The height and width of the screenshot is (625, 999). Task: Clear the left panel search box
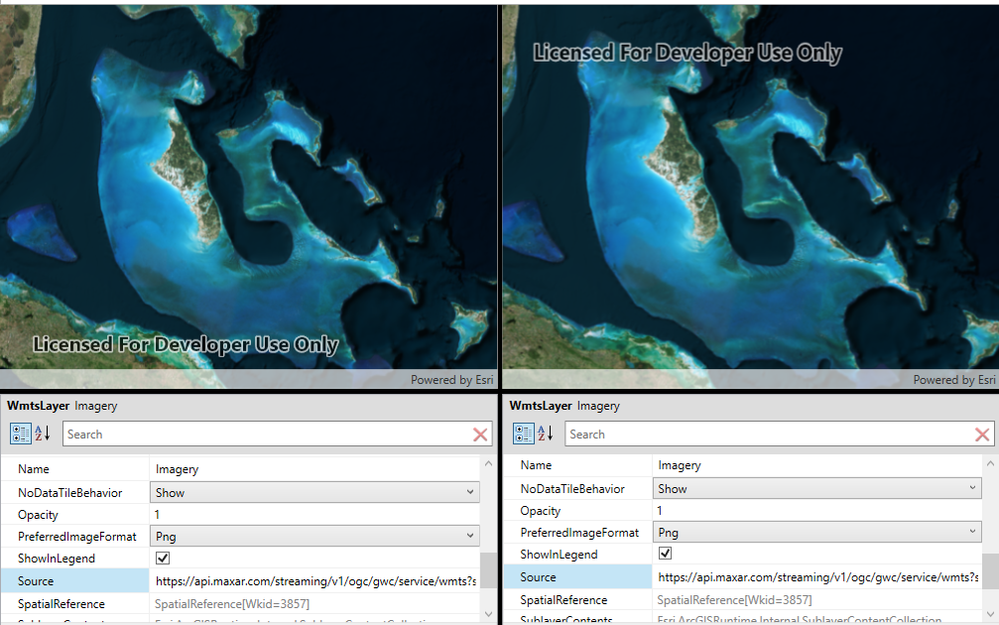(x=480, y=435)
